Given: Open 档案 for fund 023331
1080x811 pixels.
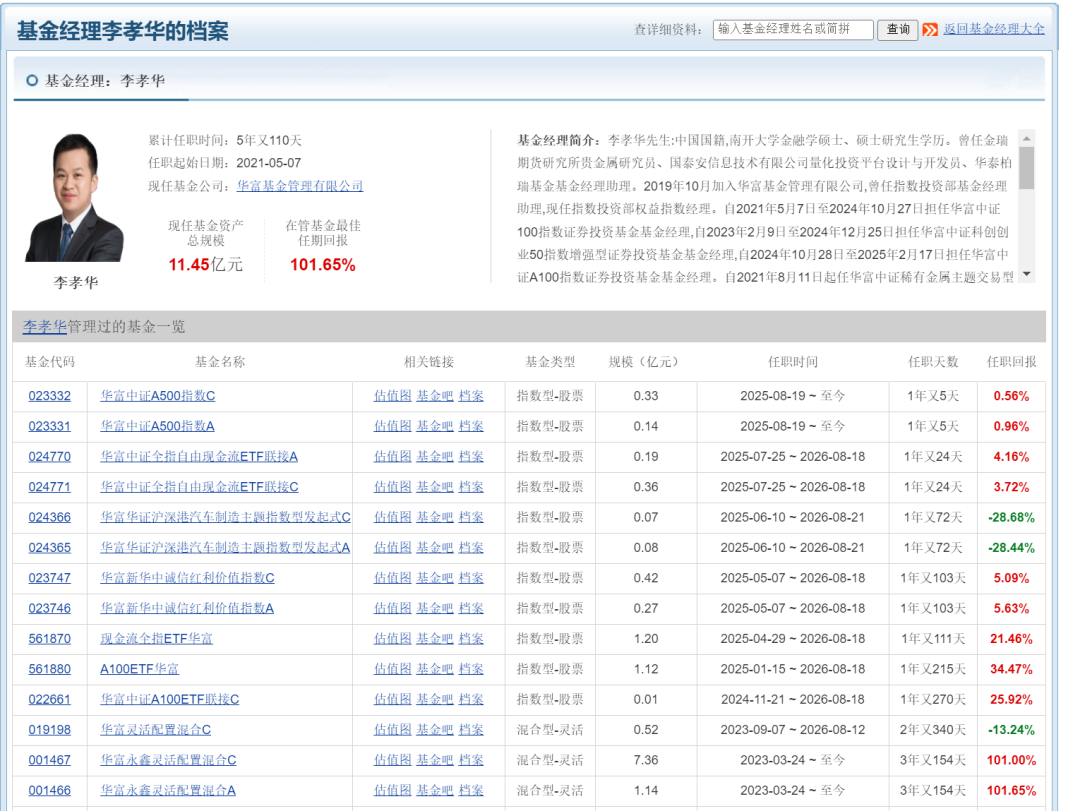Looking at the screenshot, I should point(471,427).
